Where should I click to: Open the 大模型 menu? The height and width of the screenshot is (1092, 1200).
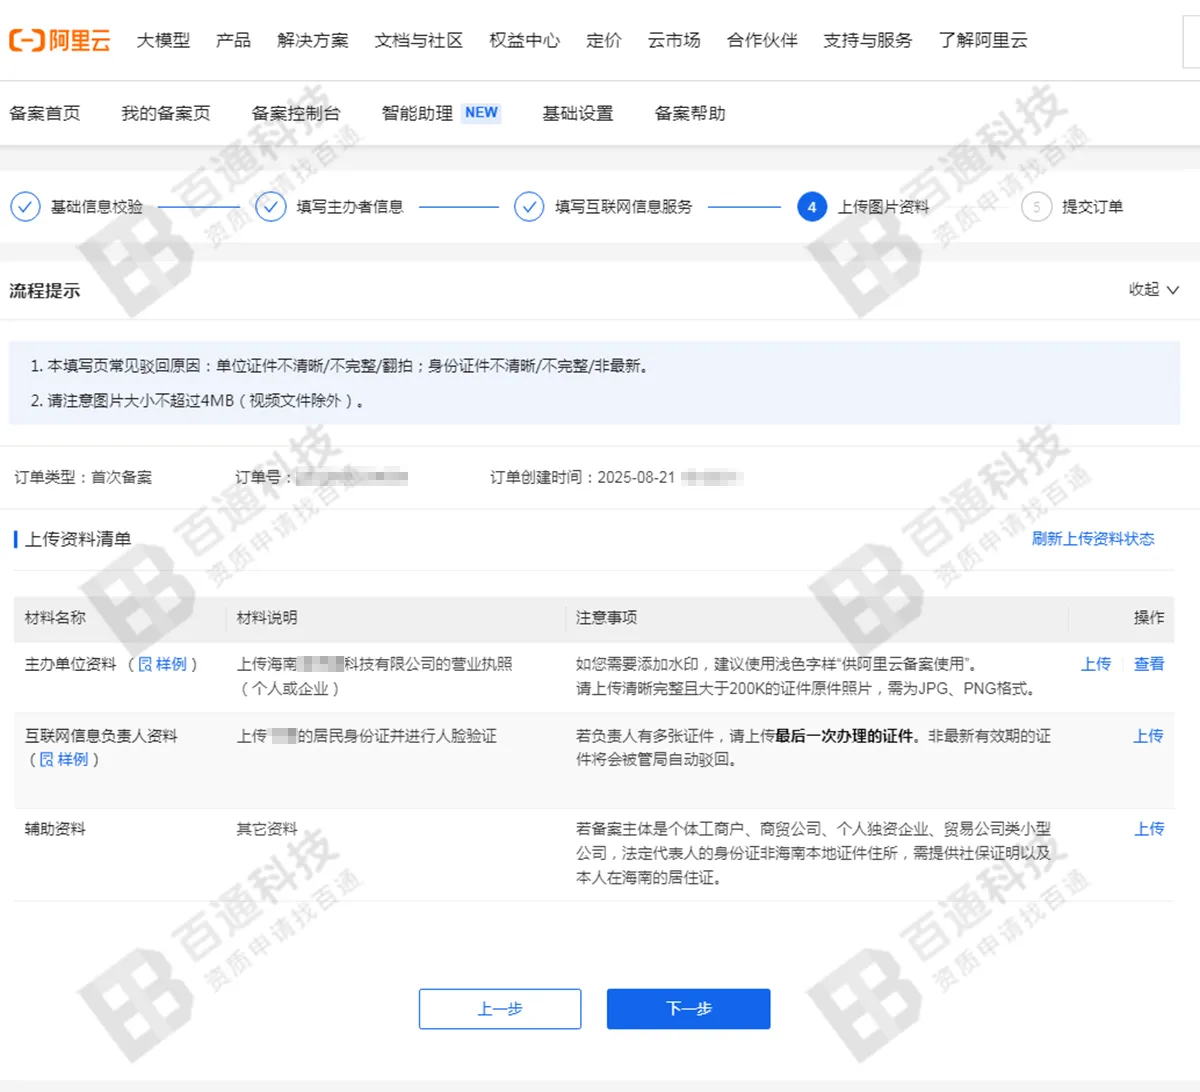163,40
